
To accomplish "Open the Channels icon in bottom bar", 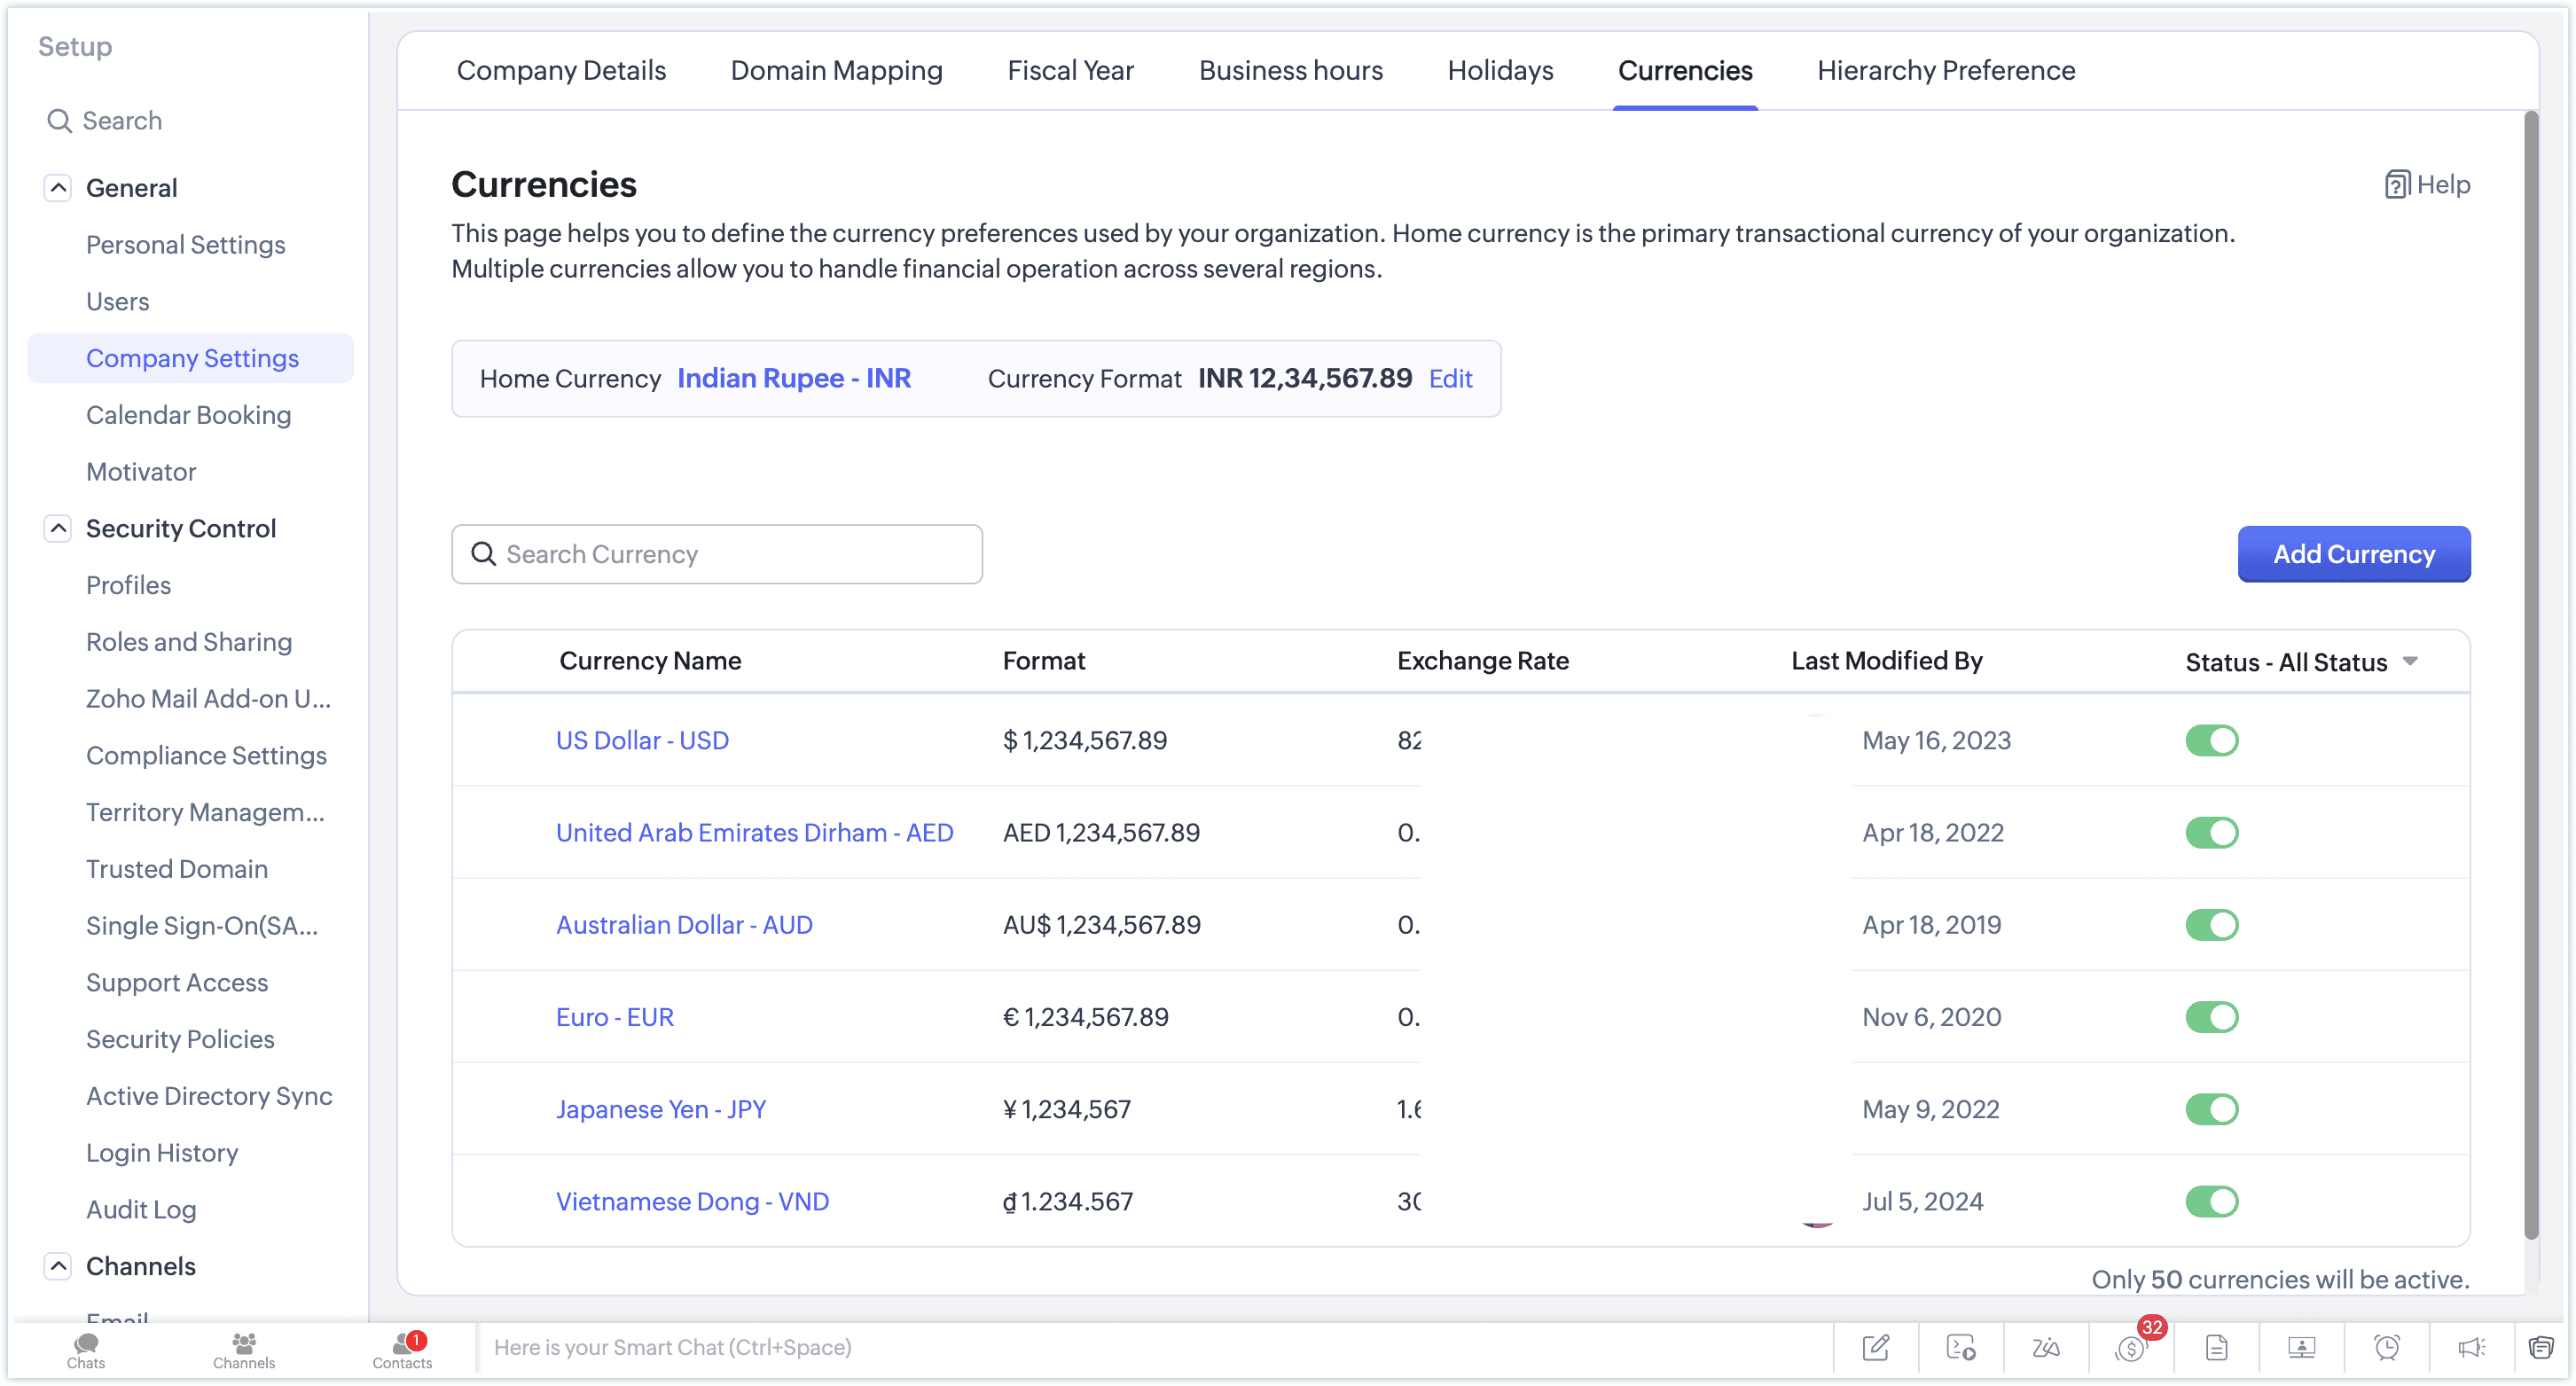I will tap(243, 1349).
